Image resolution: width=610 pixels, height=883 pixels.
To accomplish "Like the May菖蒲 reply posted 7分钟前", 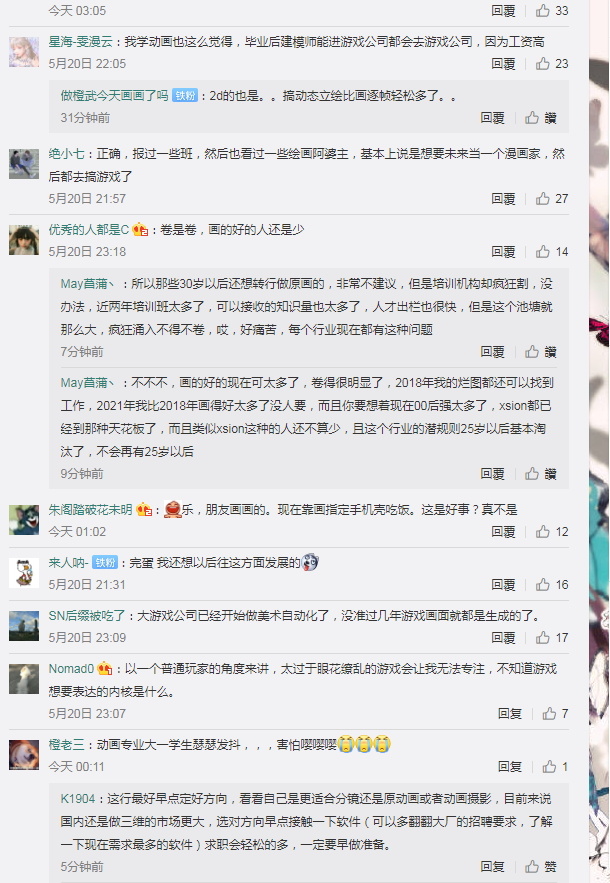I will click(541, 352).
